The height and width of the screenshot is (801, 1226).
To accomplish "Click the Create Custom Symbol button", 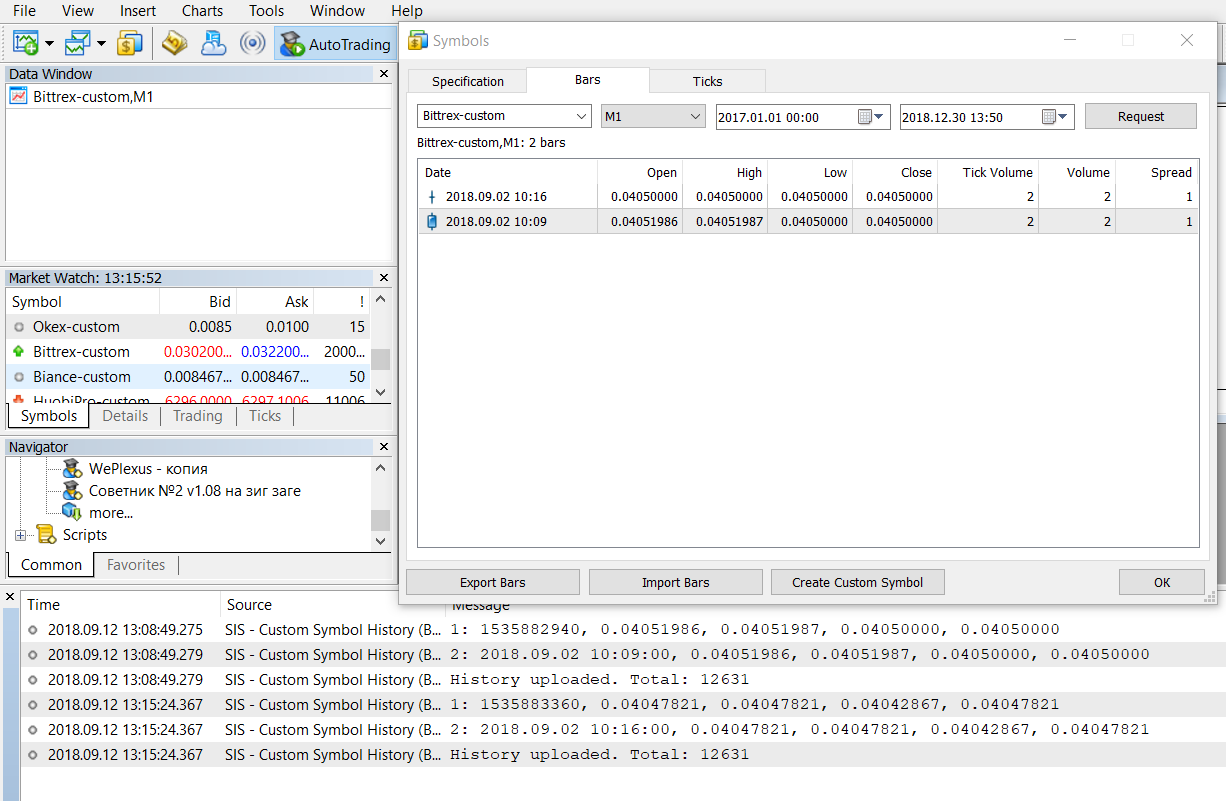I will click(858, 582).
